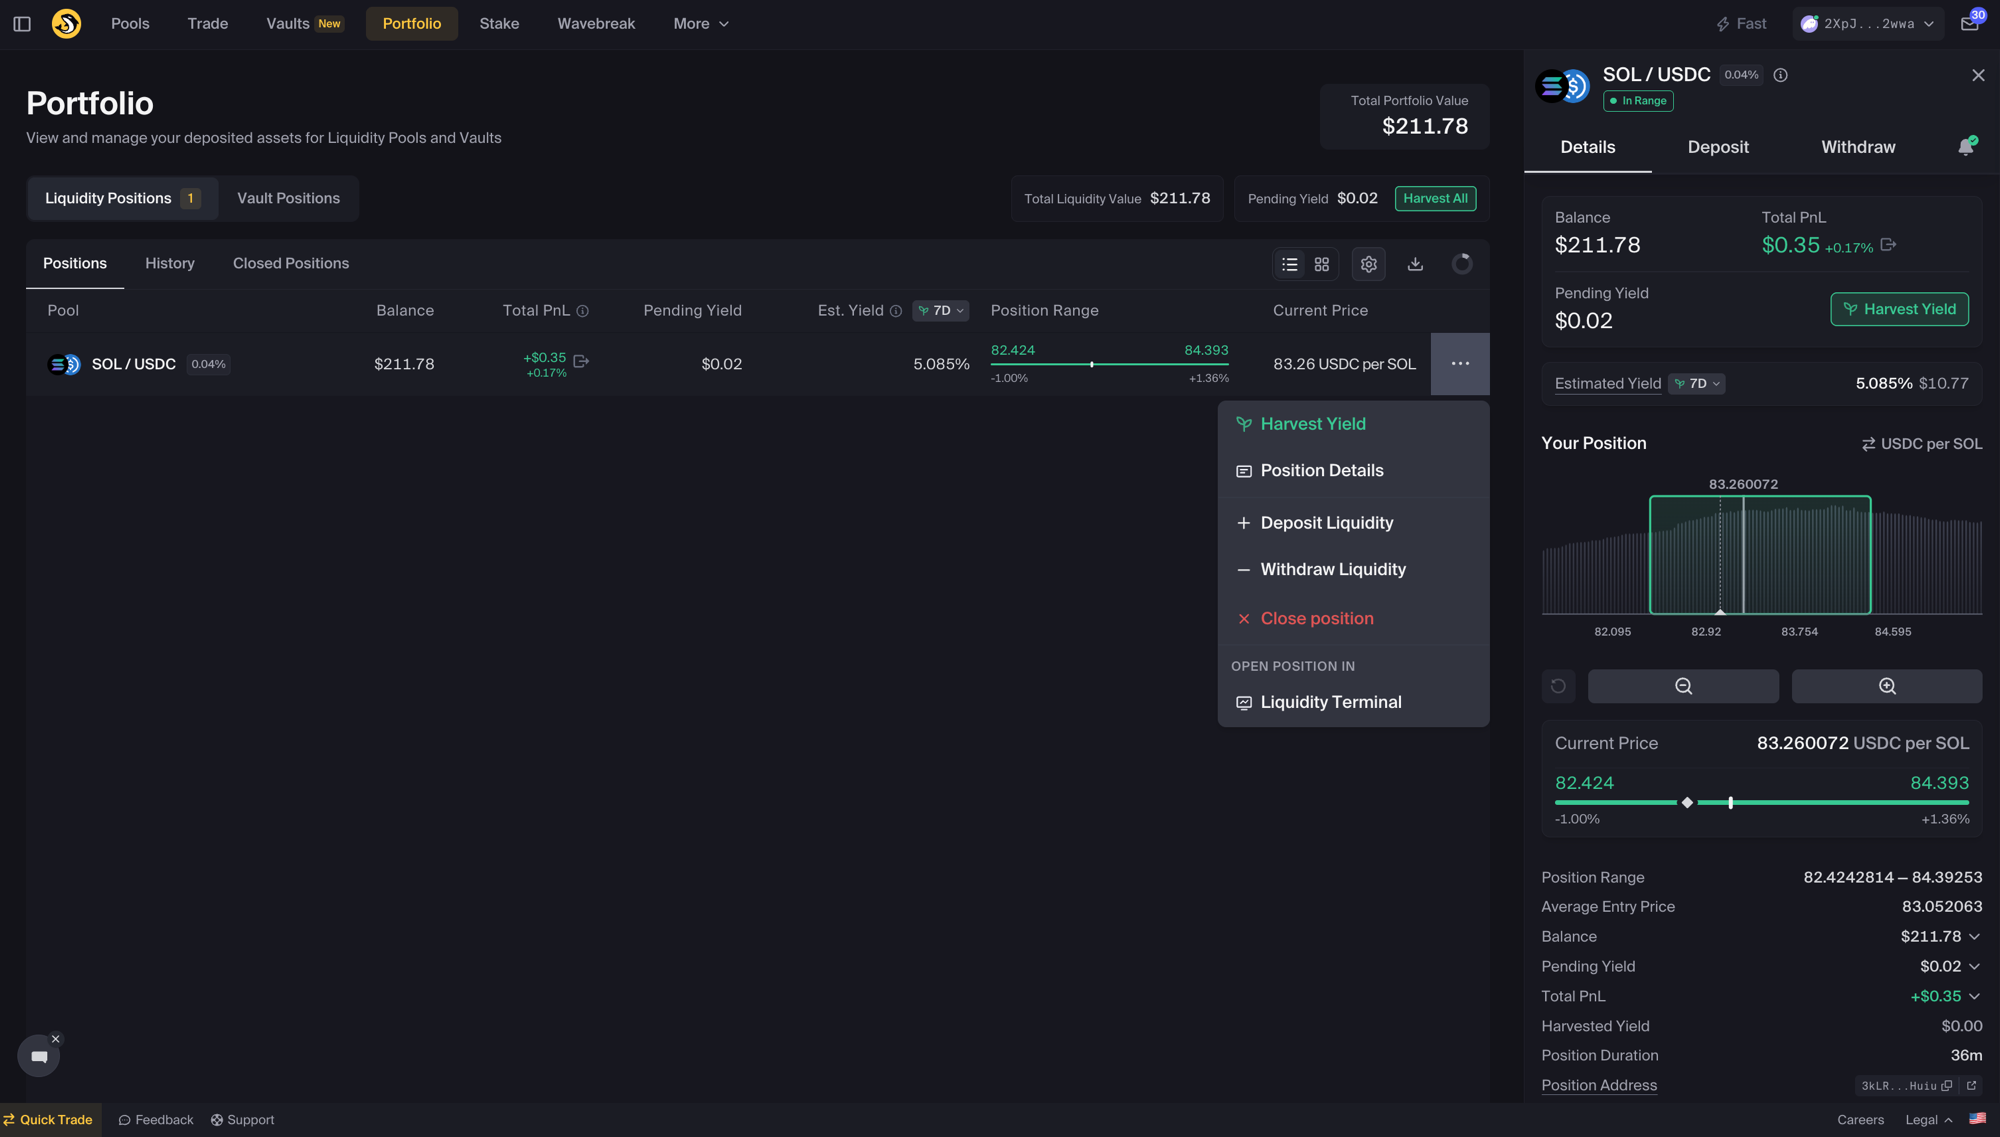
Task: Reset the position chart zoom
Action: [1558, 686]
